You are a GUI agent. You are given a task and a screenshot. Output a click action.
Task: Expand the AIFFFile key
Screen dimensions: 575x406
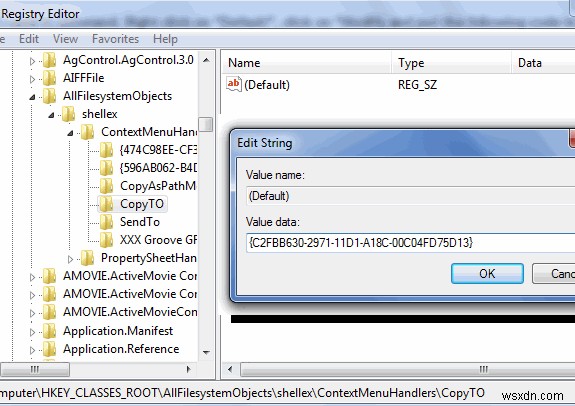click(32, 79)
